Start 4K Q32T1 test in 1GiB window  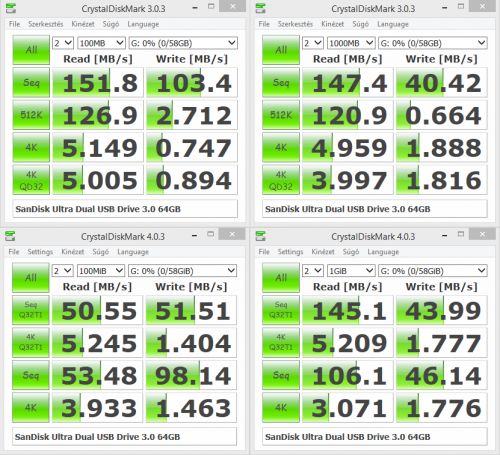(x=281, y=342)
